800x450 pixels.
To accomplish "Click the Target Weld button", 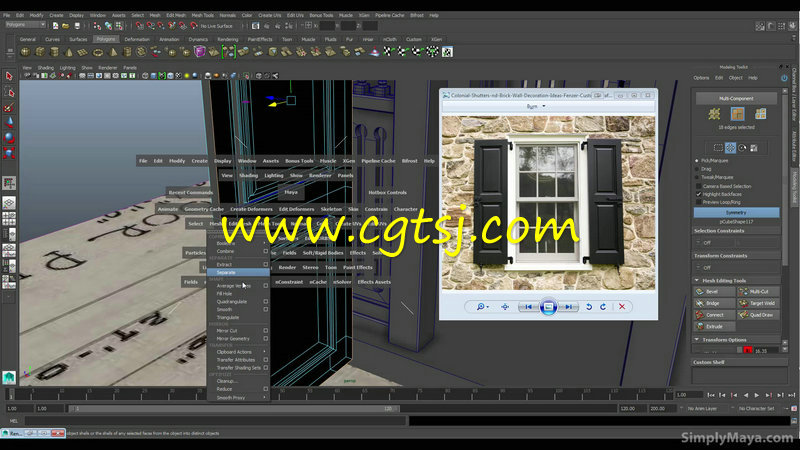I will click(x=759, y=304).
